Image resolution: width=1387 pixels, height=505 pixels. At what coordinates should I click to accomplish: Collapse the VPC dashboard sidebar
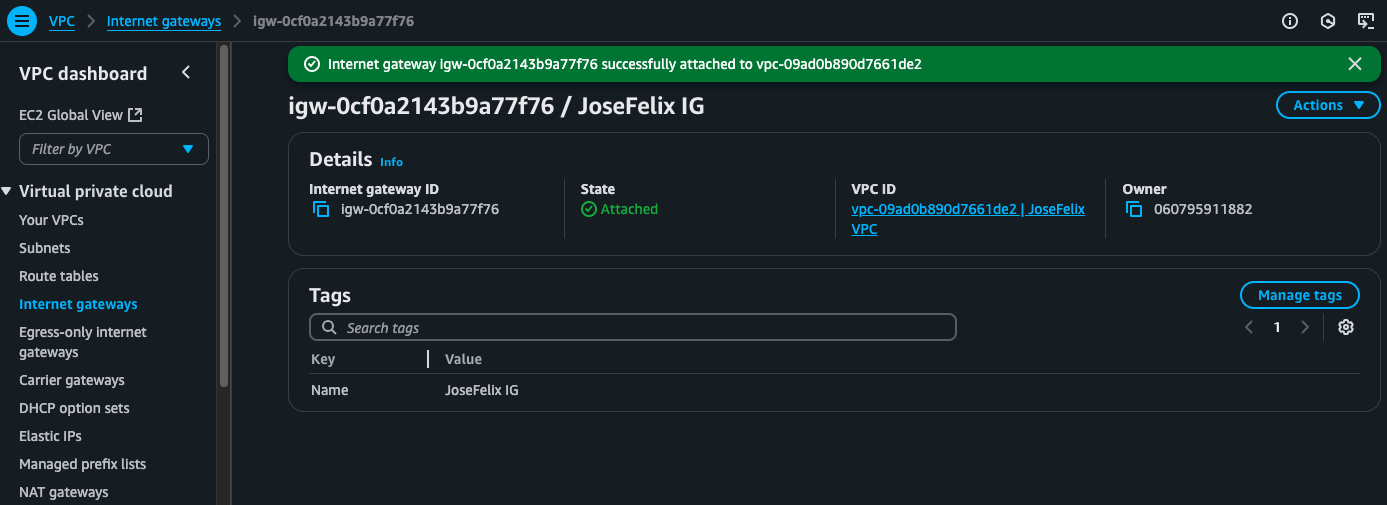click(x=186, y=72)
